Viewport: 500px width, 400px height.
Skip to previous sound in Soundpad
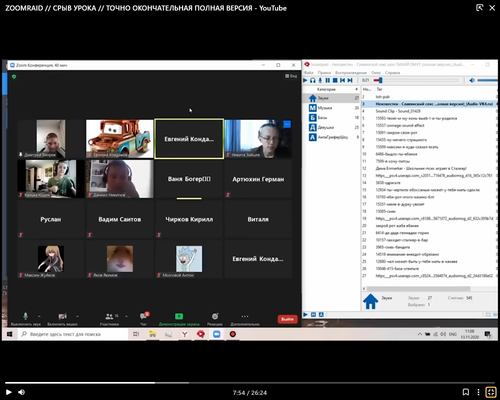pos(342,80)
